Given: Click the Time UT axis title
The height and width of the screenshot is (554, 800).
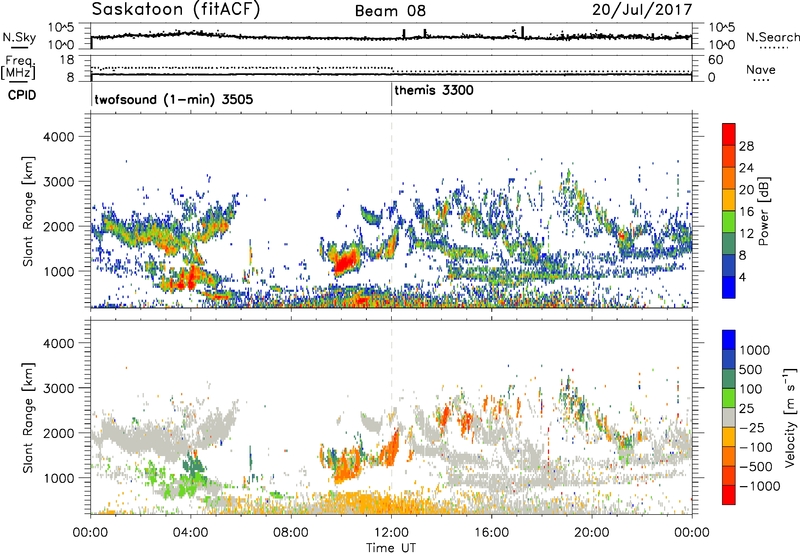Looking at the screenshot, I should point(391,548).
